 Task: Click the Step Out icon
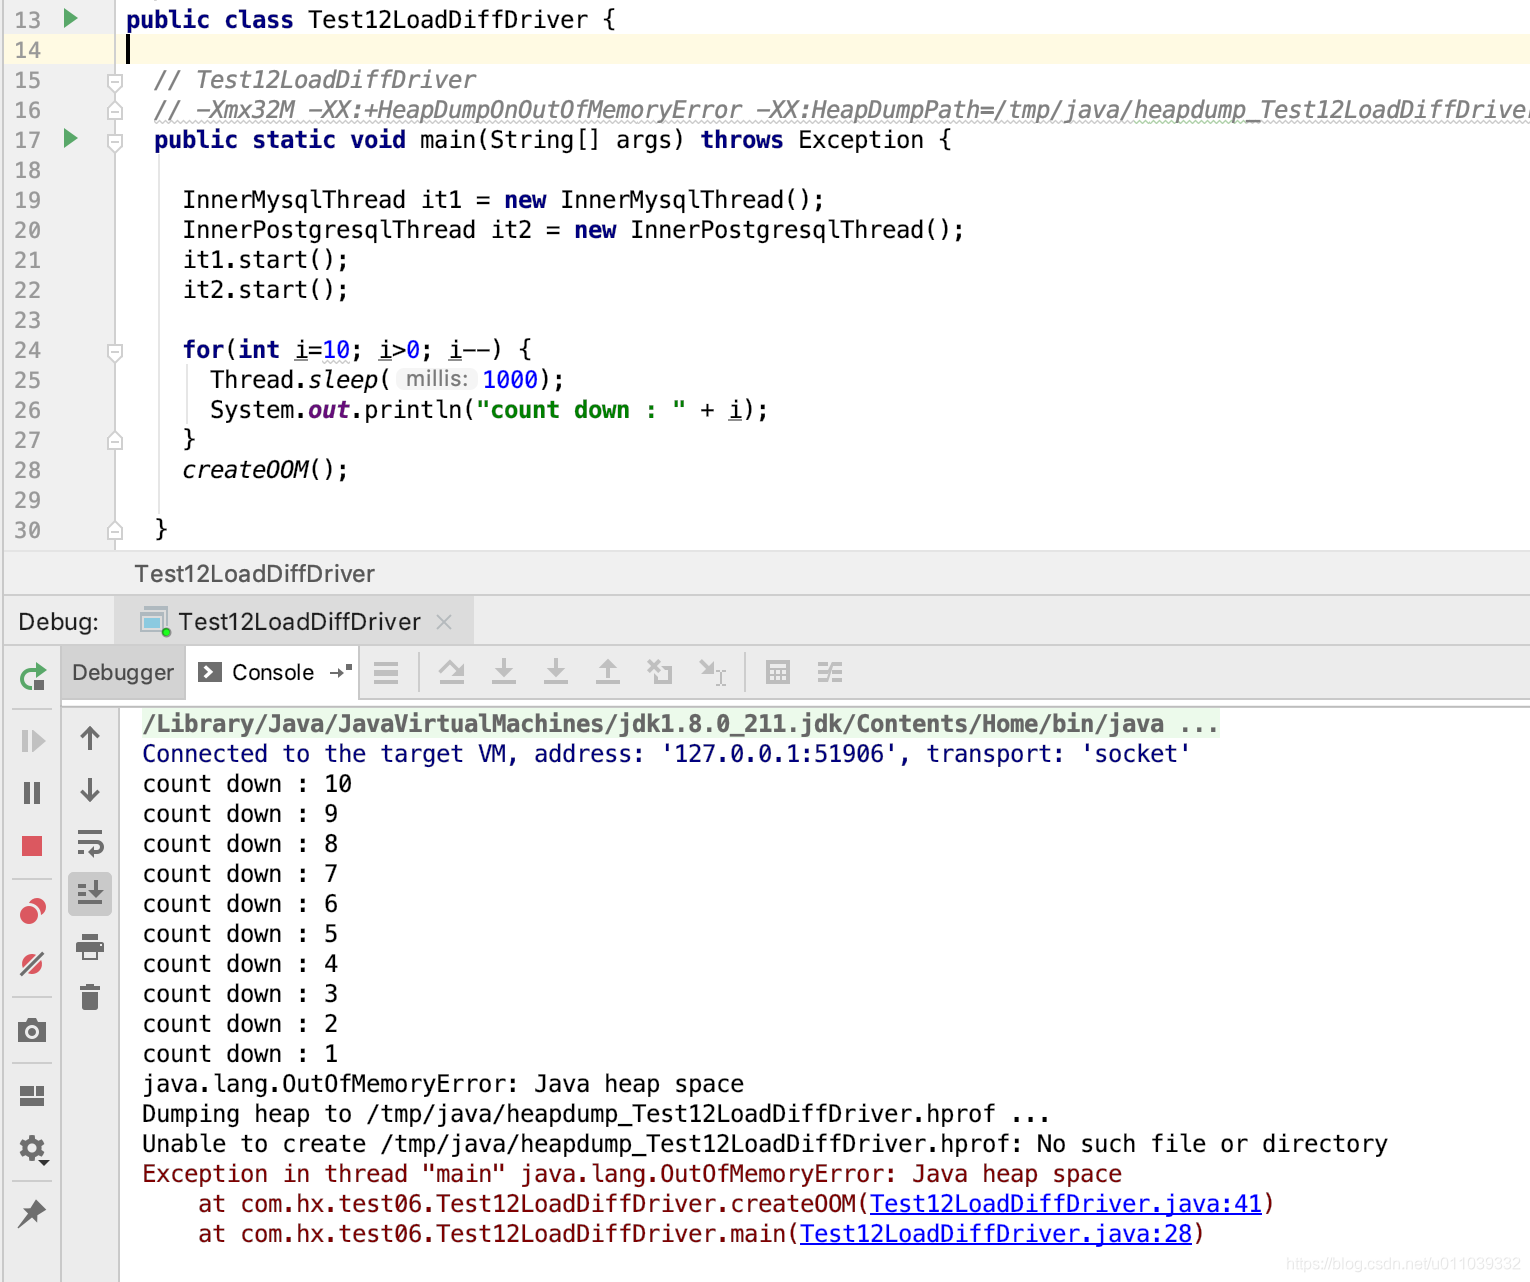[x=608, y=672]
